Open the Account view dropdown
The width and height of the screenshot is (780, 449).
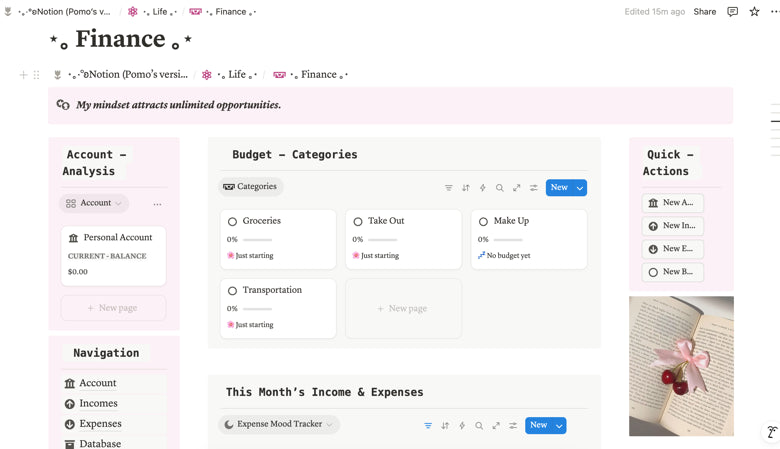pos(94,203)
